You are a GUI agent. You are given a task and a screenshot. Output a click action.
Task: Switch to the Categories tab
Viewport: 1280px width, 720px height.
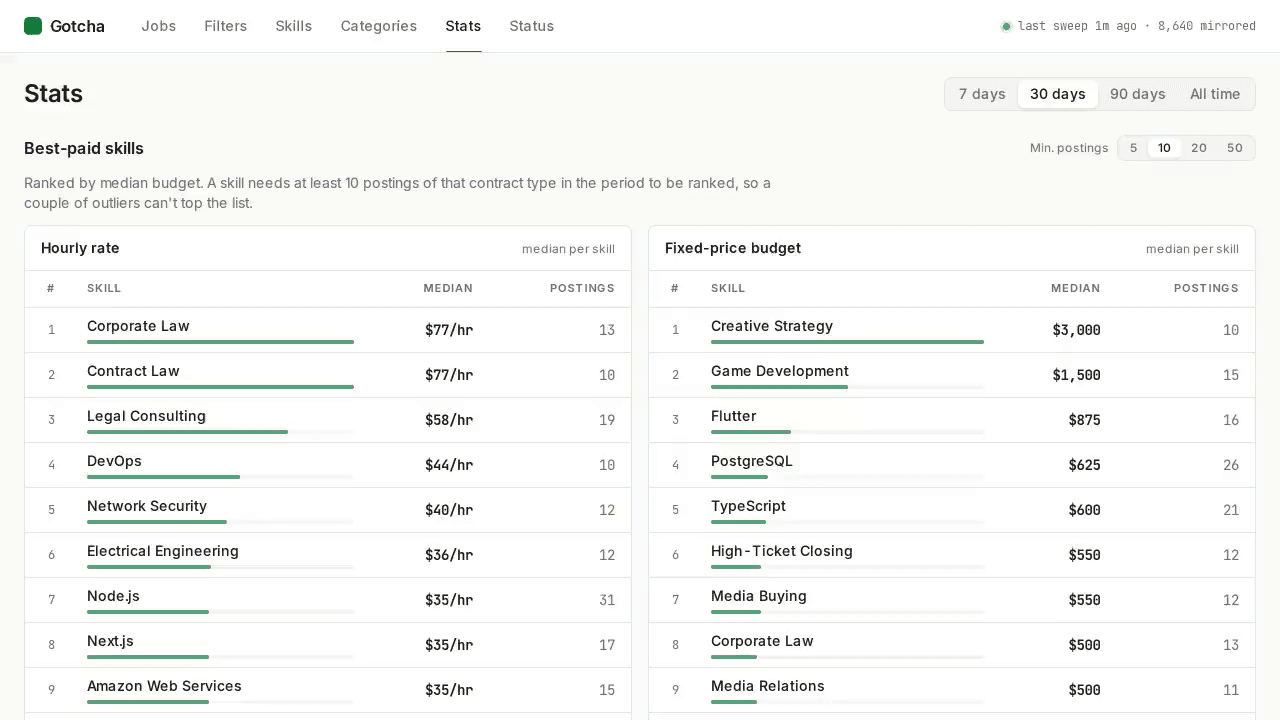pos(379,26)
